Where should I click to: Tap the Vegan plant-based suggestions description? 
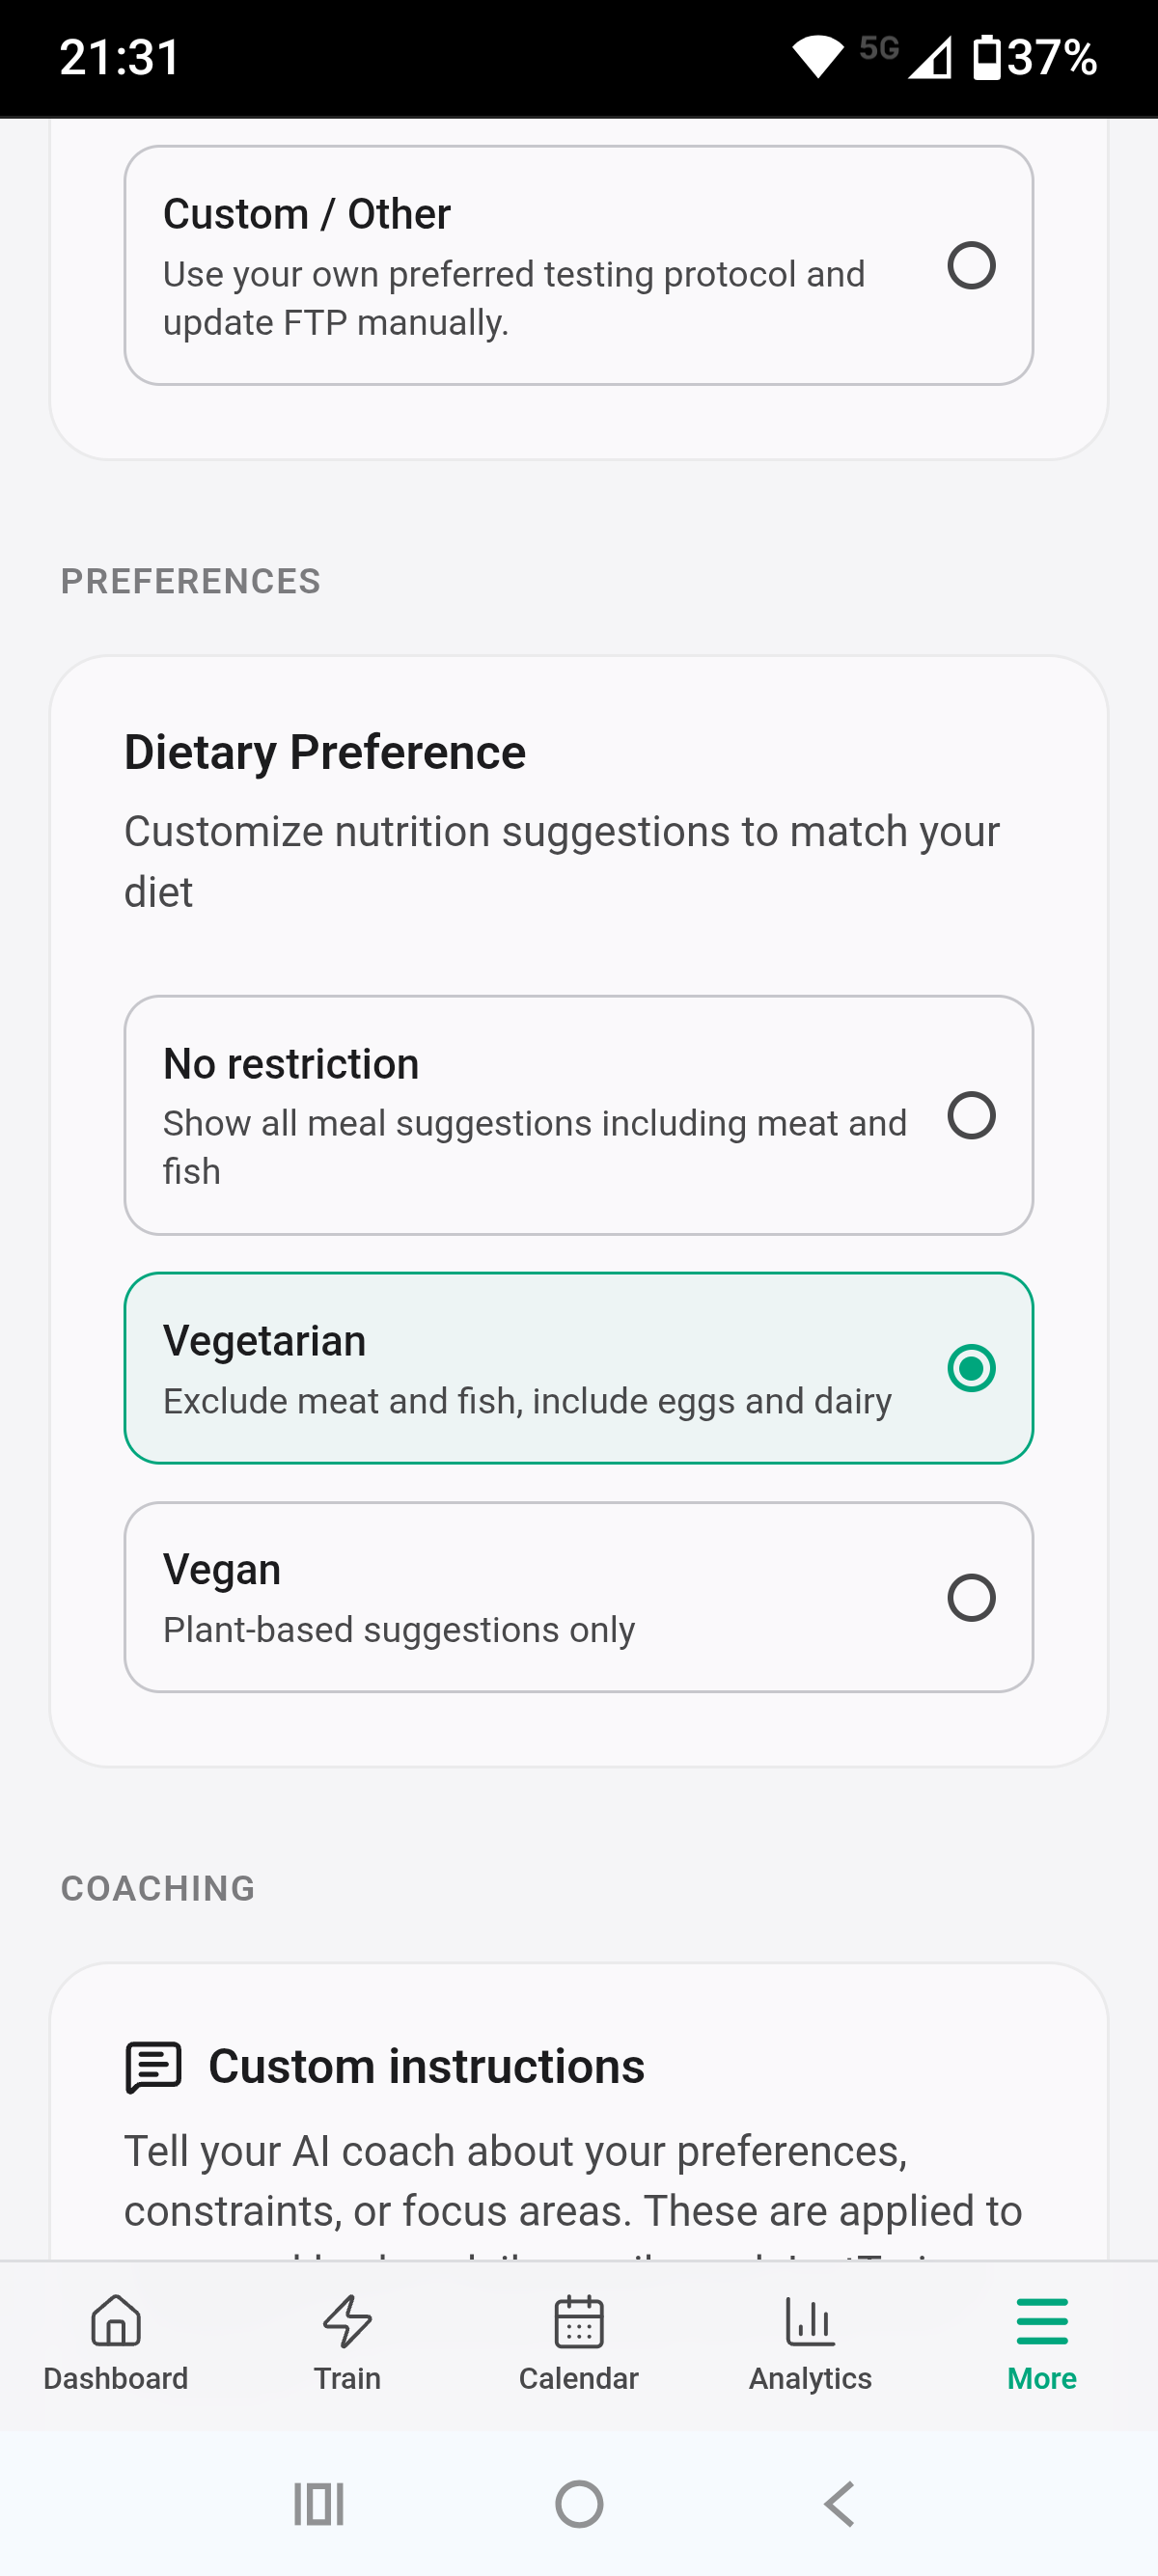click(x=399, y=1630)
